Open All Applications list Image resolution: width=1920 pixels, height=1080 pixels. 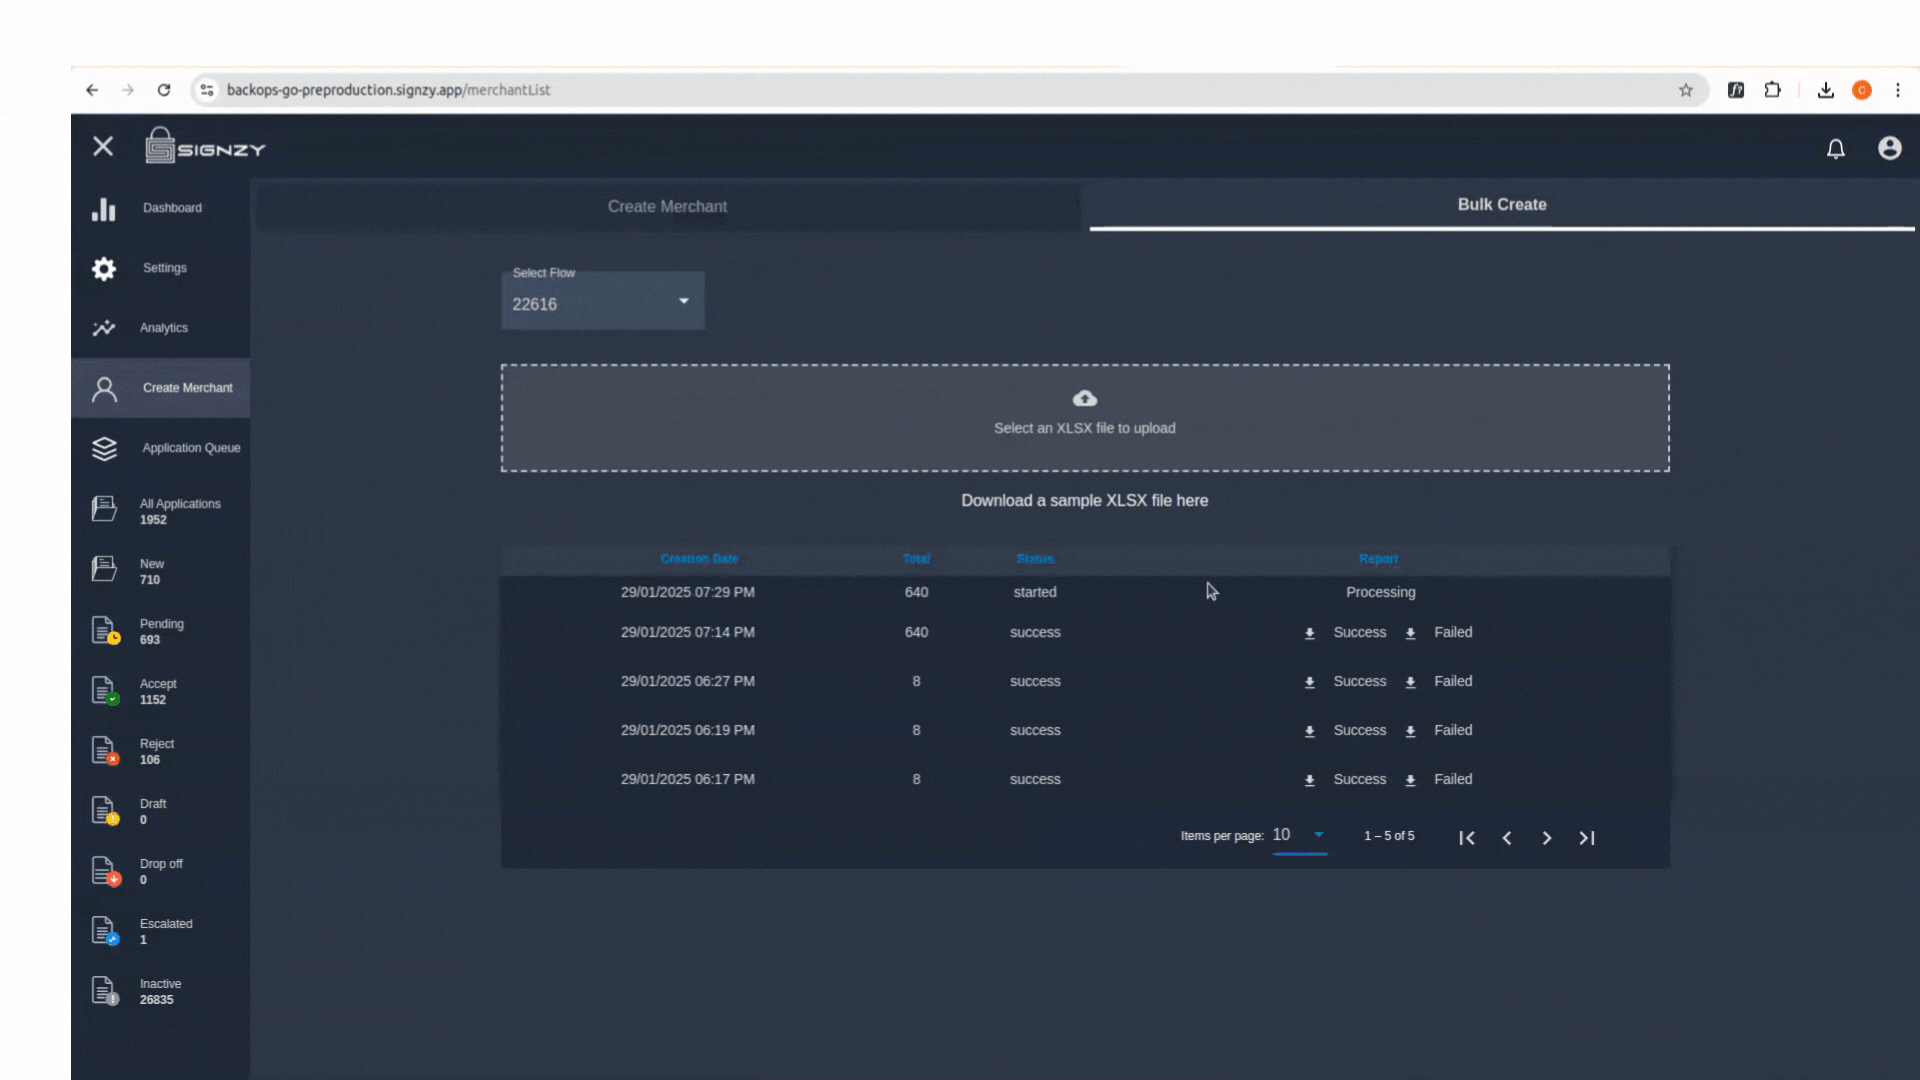click(160, 511)
